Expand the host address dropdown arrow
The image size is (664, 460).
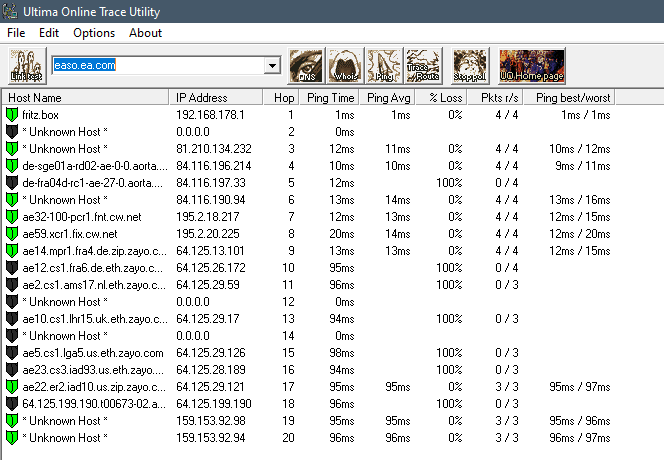[272, 66]
